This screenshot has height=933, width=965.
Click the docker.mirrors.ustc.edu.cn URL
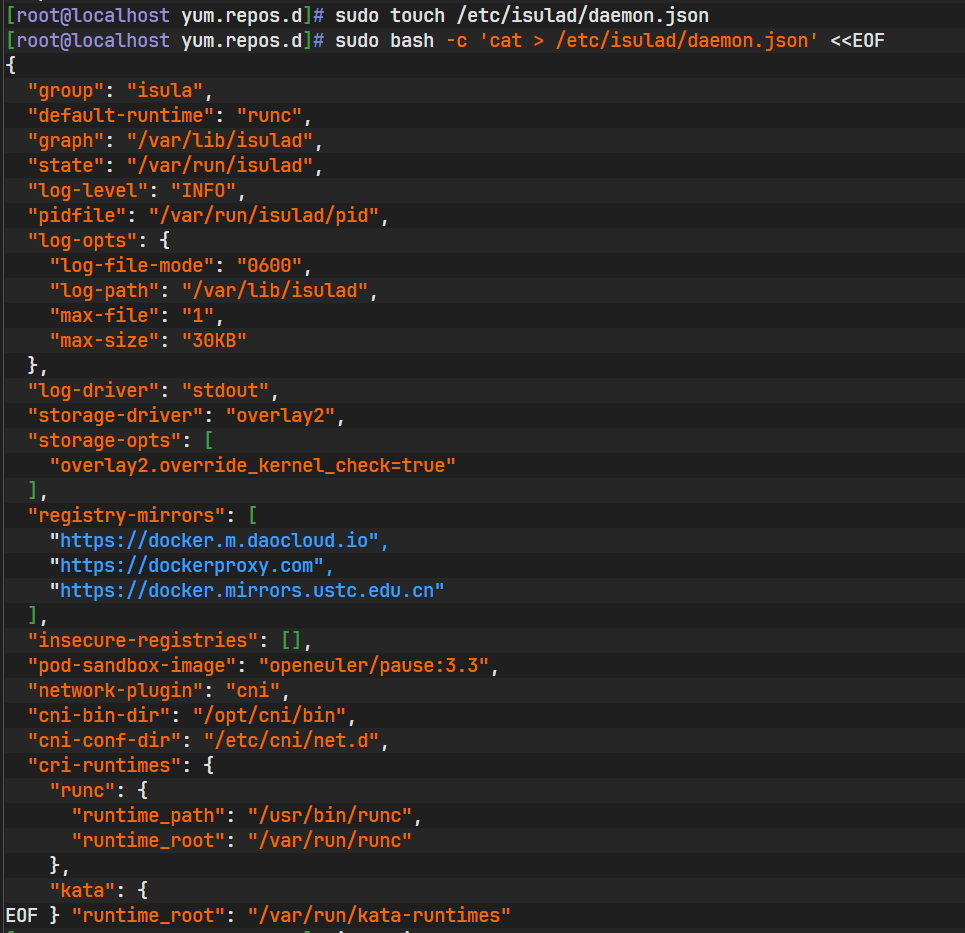pyautogui.click(x=247, y=590)
